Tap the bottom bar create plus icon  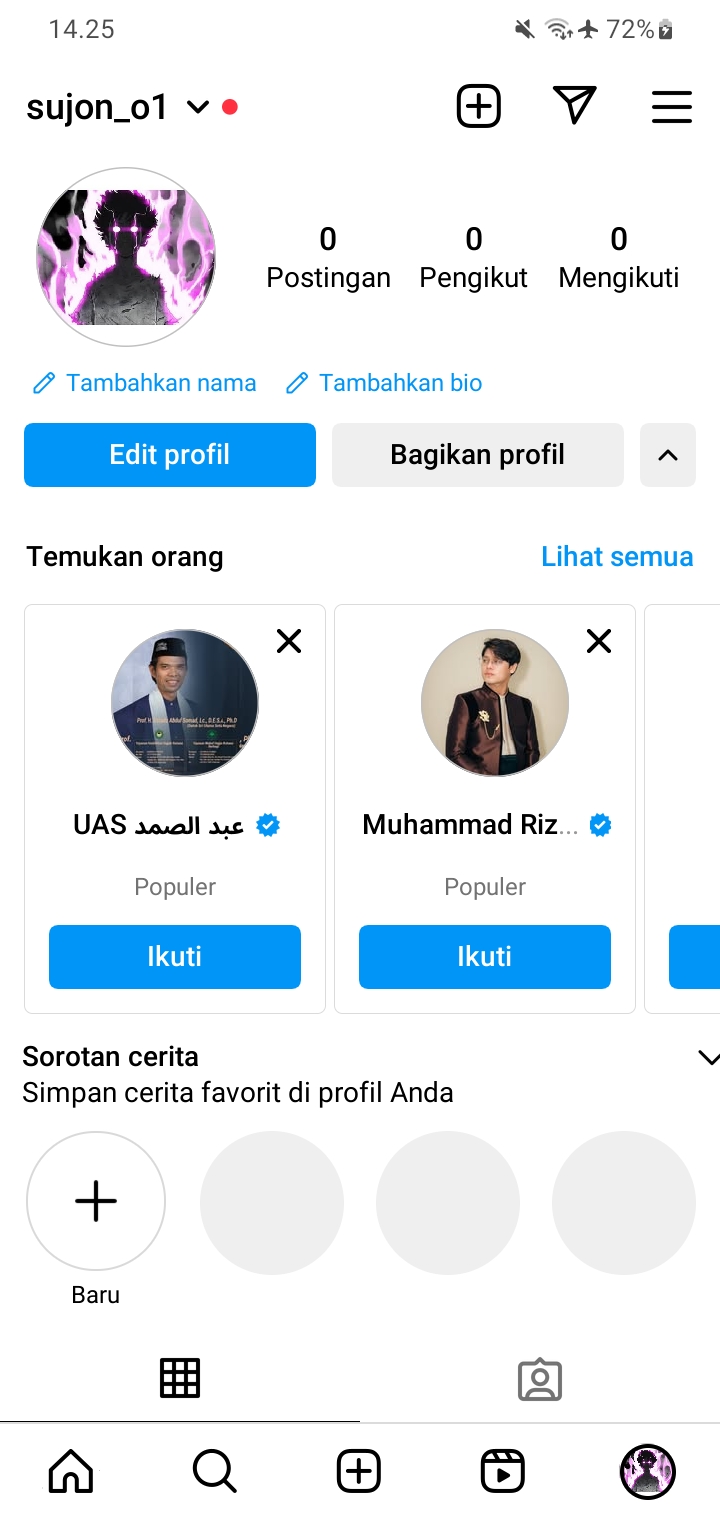(x=359, y=1471)
